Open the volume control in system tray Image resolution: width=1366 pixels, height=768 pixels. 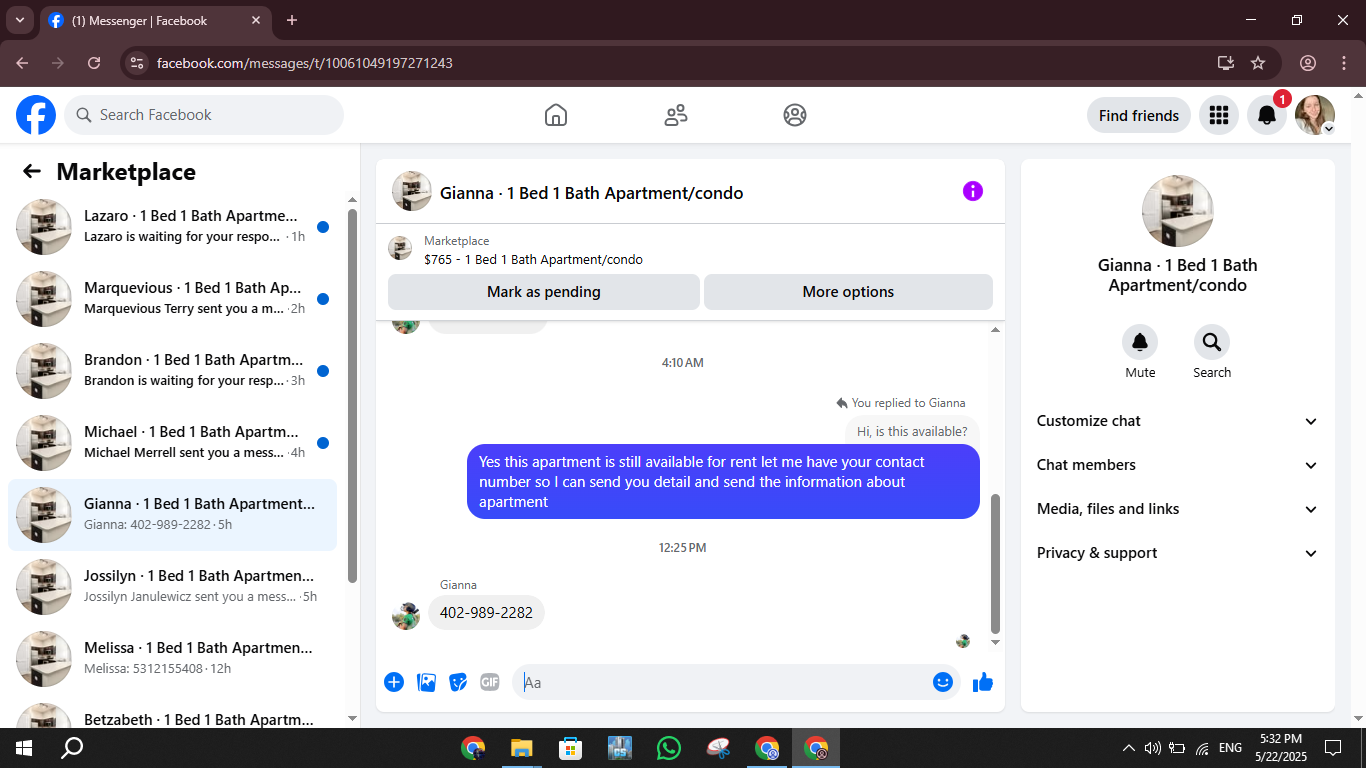tap(1152, 748)
